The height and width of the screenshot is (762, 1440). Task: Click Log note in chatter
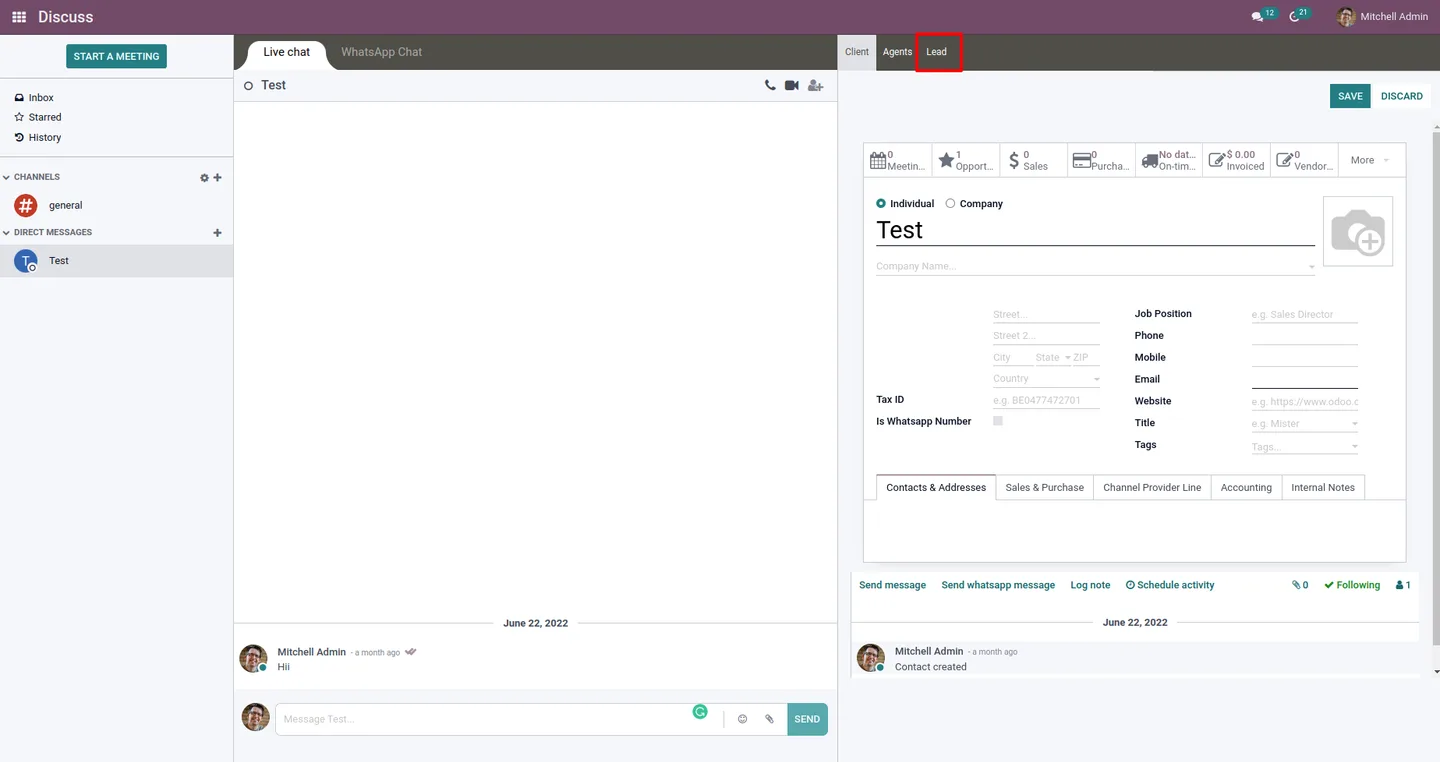1090,585
